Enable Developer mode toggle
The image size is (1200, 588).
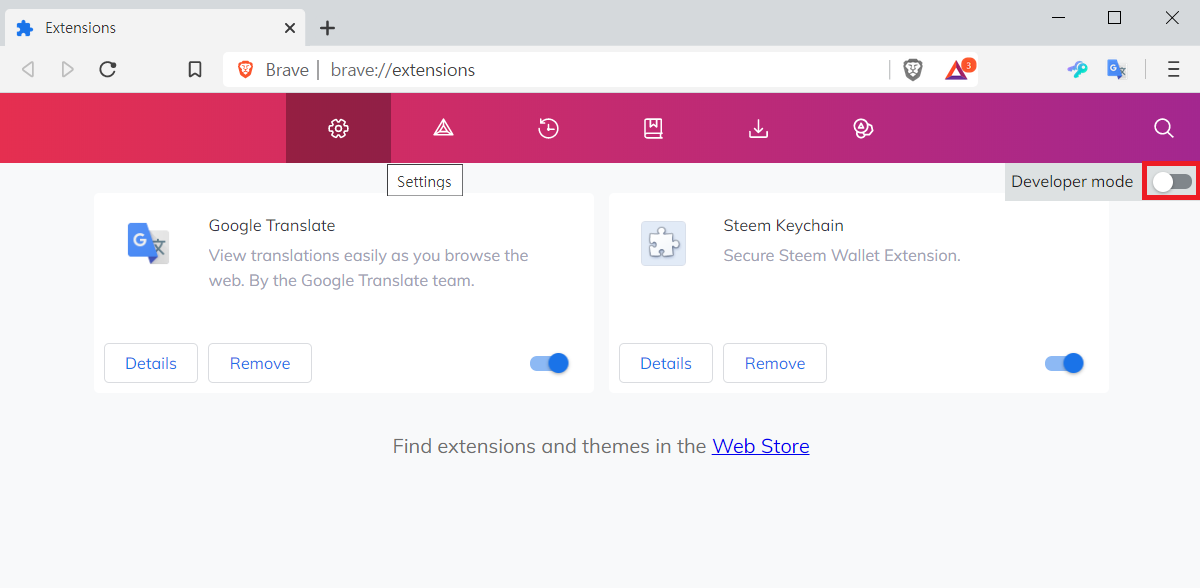(1172, 182)
